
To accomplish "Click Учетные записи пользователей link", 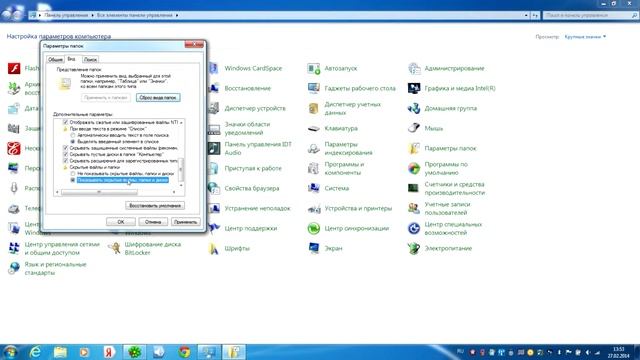I will coord(447,208).
